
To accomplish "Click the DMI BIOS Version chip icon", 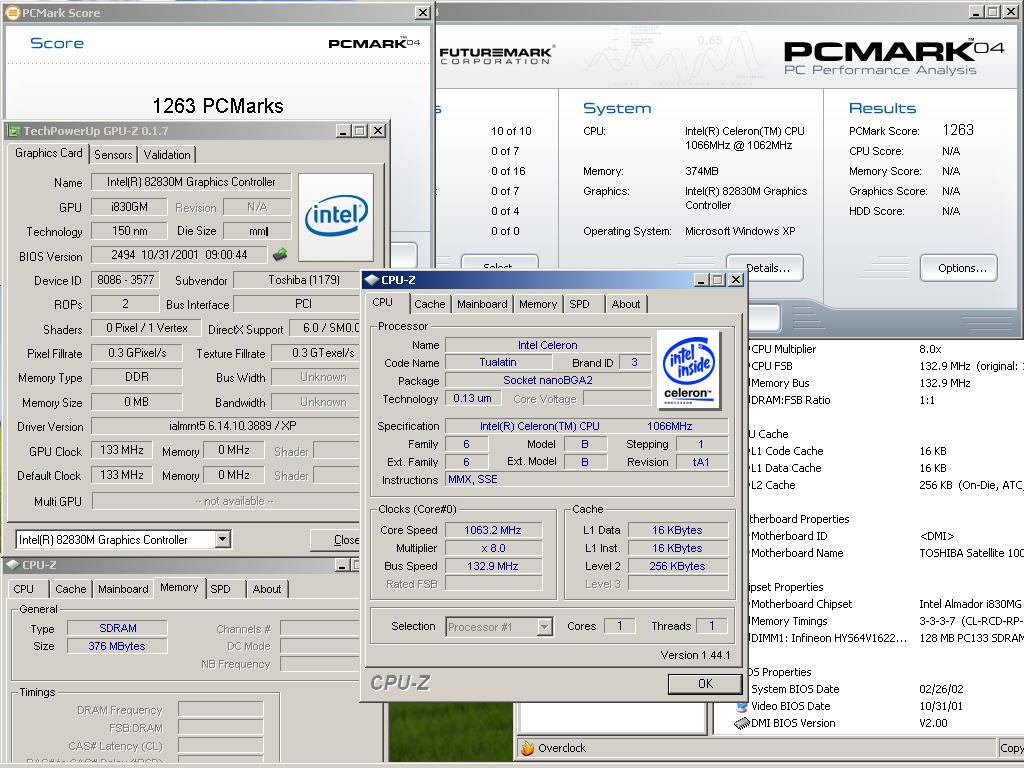I will click(741, 723).
